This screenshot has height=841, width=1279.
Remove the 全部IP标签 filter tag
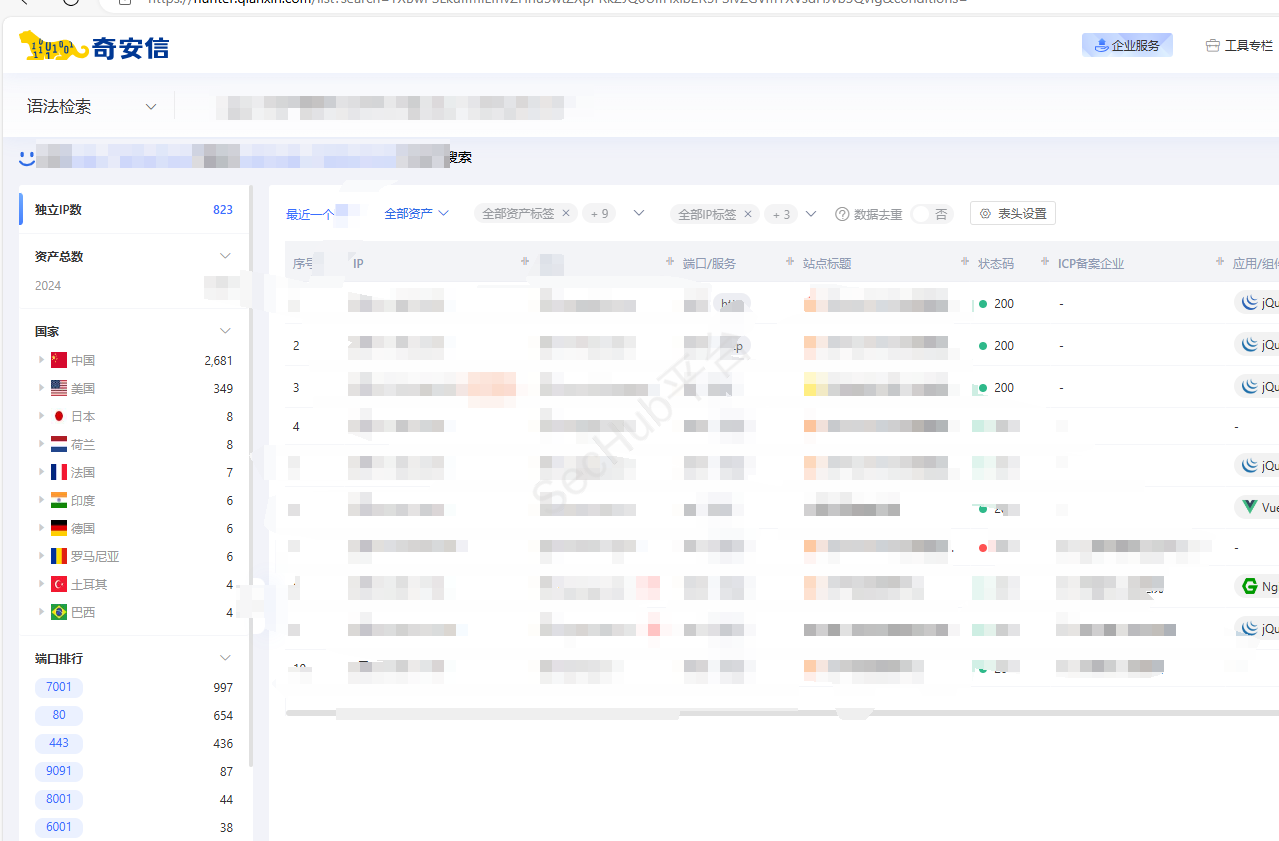click(x=747, y=214)
